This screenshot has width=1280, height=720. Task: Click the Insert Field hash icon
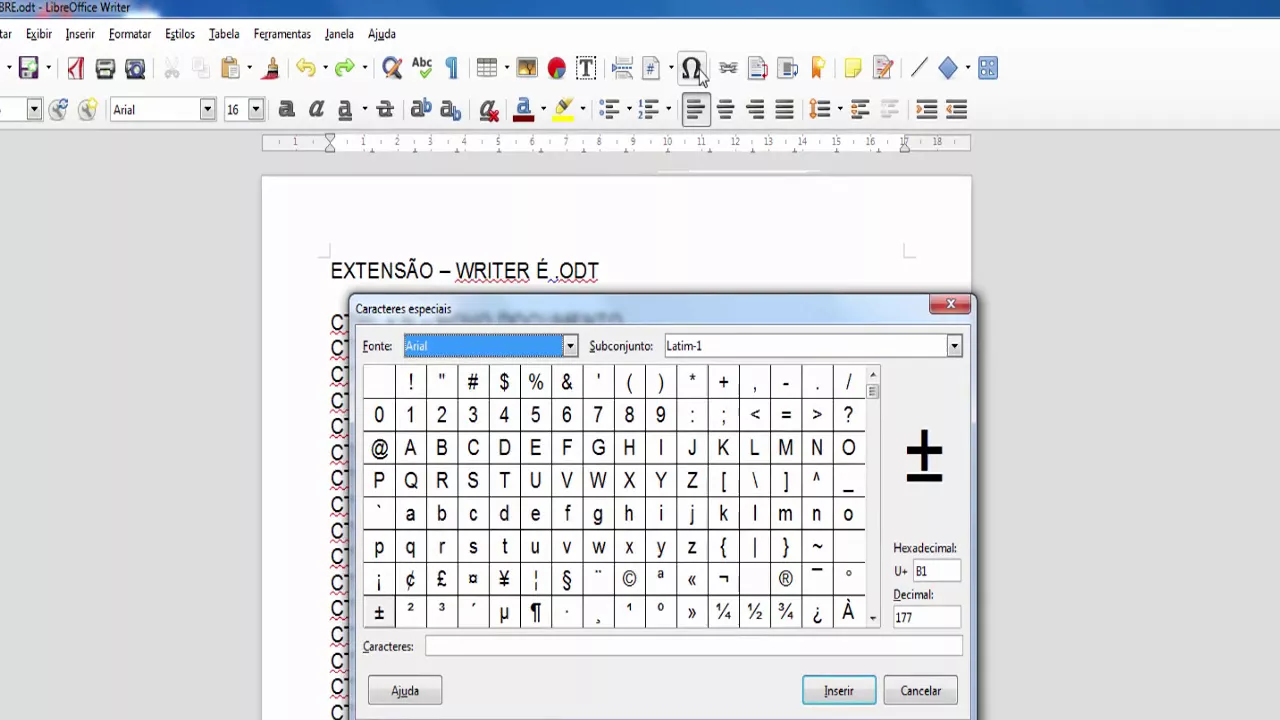point(651,68)
